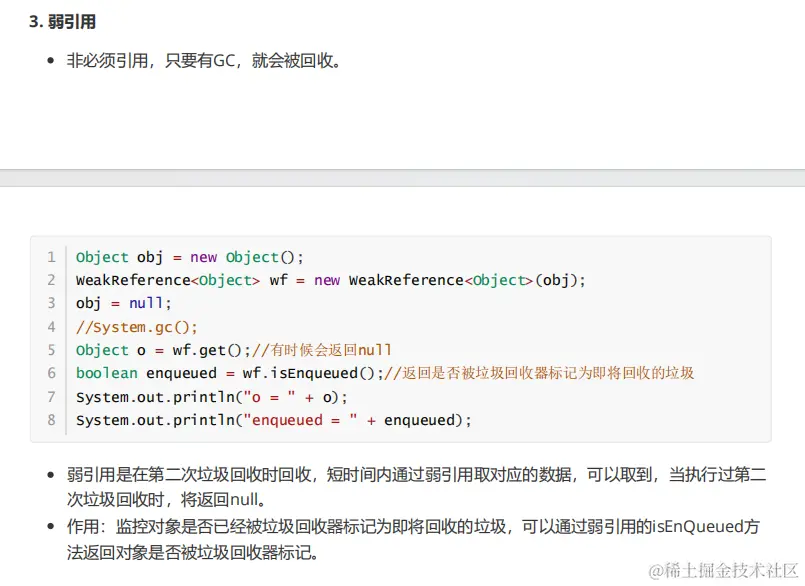Viewport: 805px width, 586px height.
Task: Click code line "Object o = wf.get();"
Action: [x=163, y=350]
